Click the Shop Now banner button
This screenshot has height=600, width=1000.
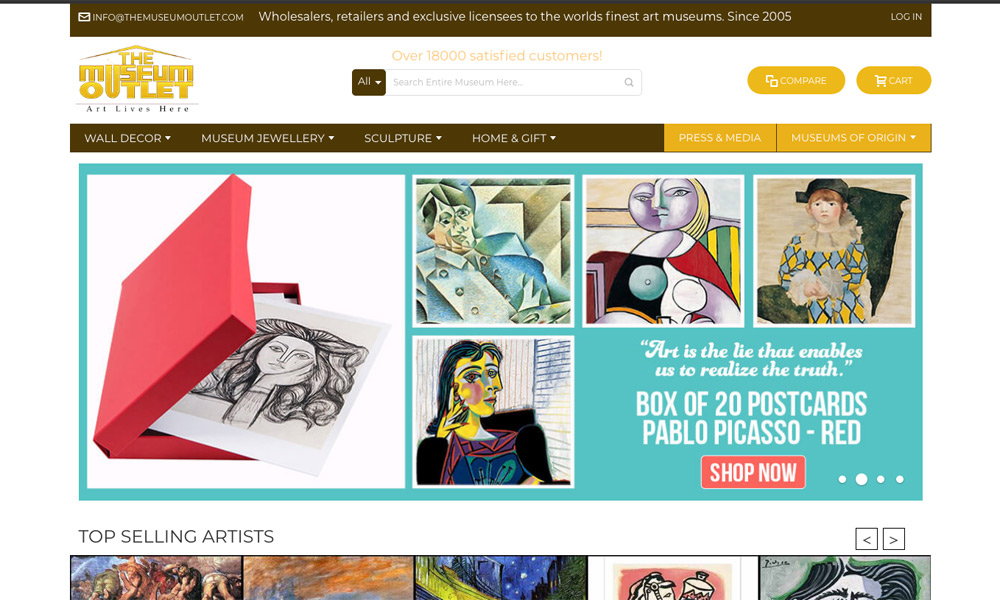[x=753, y=472]
